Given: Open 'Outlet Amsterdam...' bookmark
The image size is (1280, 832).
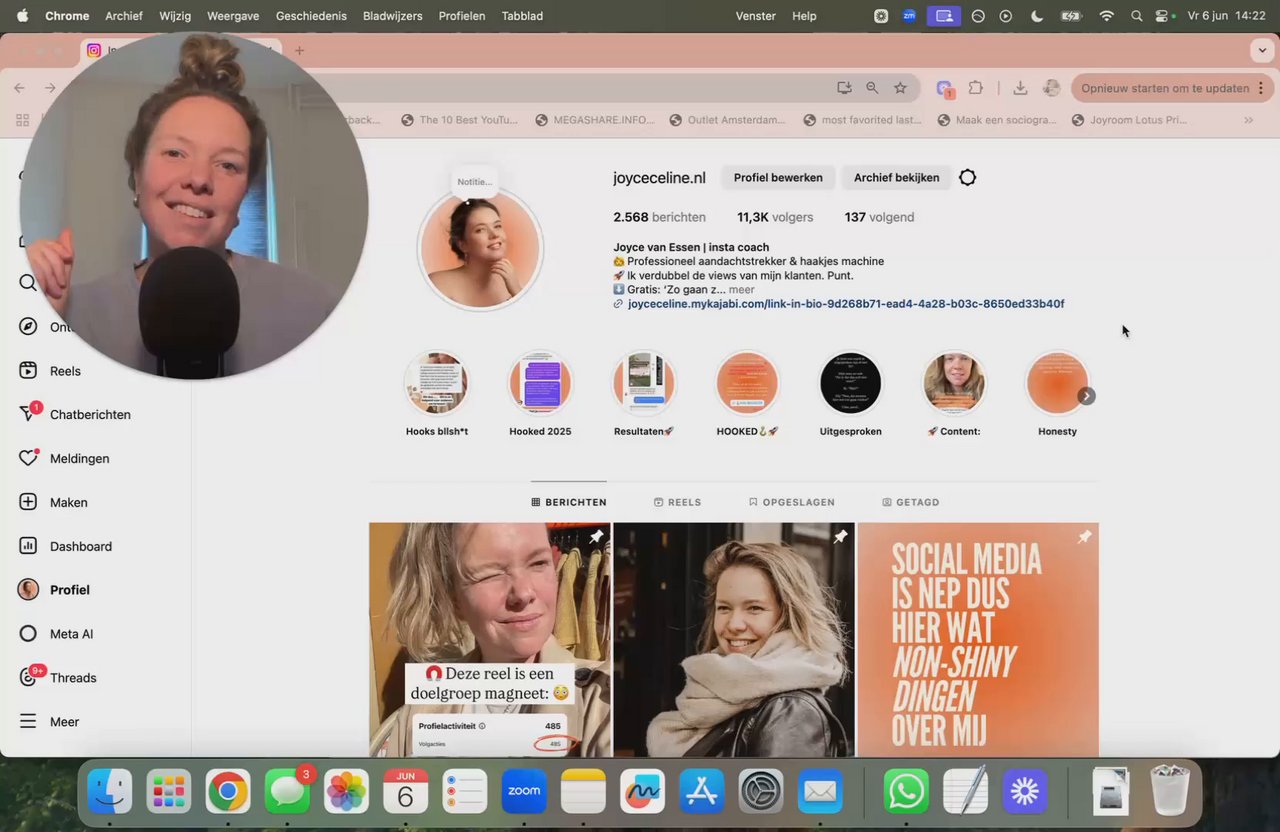Looking at the screenshot, I should [727, 120].
